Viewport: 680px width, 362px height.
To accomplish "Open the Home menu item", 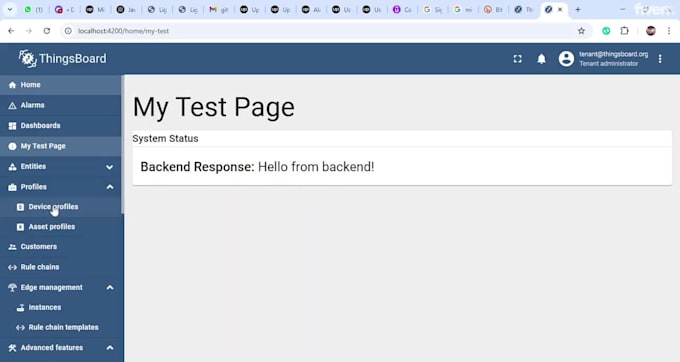I will pos(61,85).
